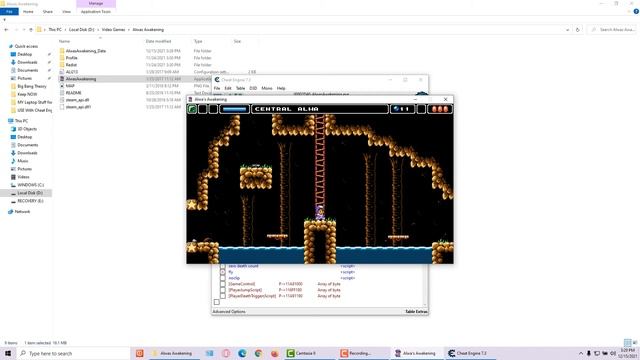Refresh the Alwas Awakening folder view
Image resolution: width=640 pixels, height=360 pixels.
(578, 30)
